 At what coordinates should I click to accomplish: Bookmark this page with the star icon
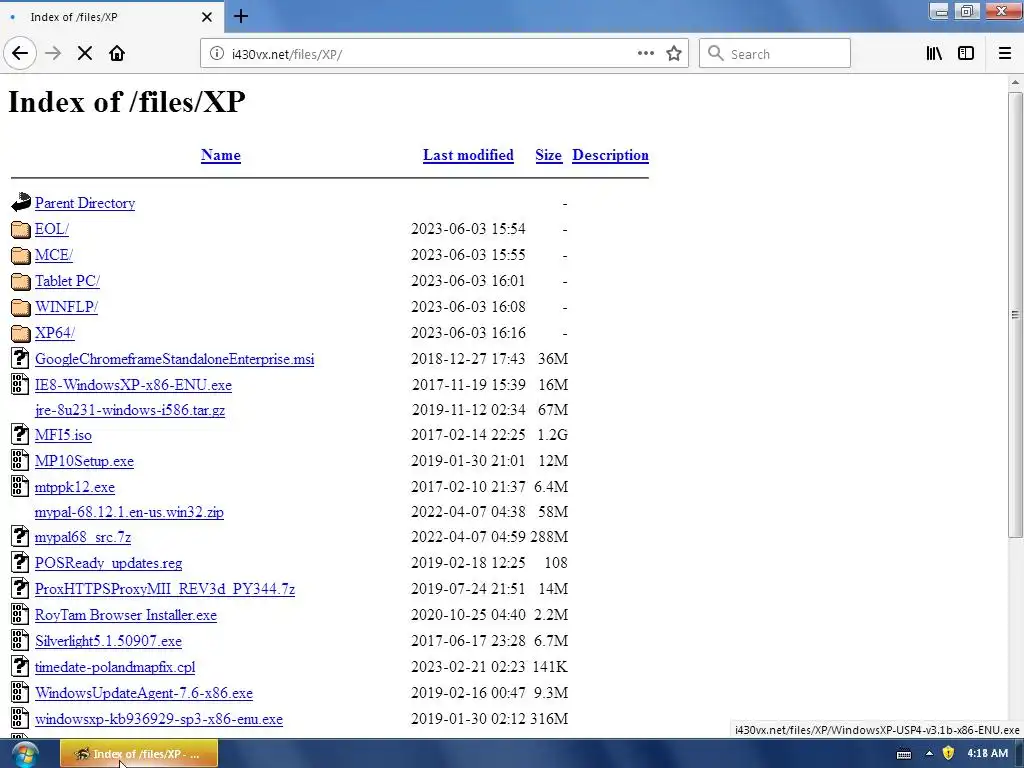[x=674, y=54]
